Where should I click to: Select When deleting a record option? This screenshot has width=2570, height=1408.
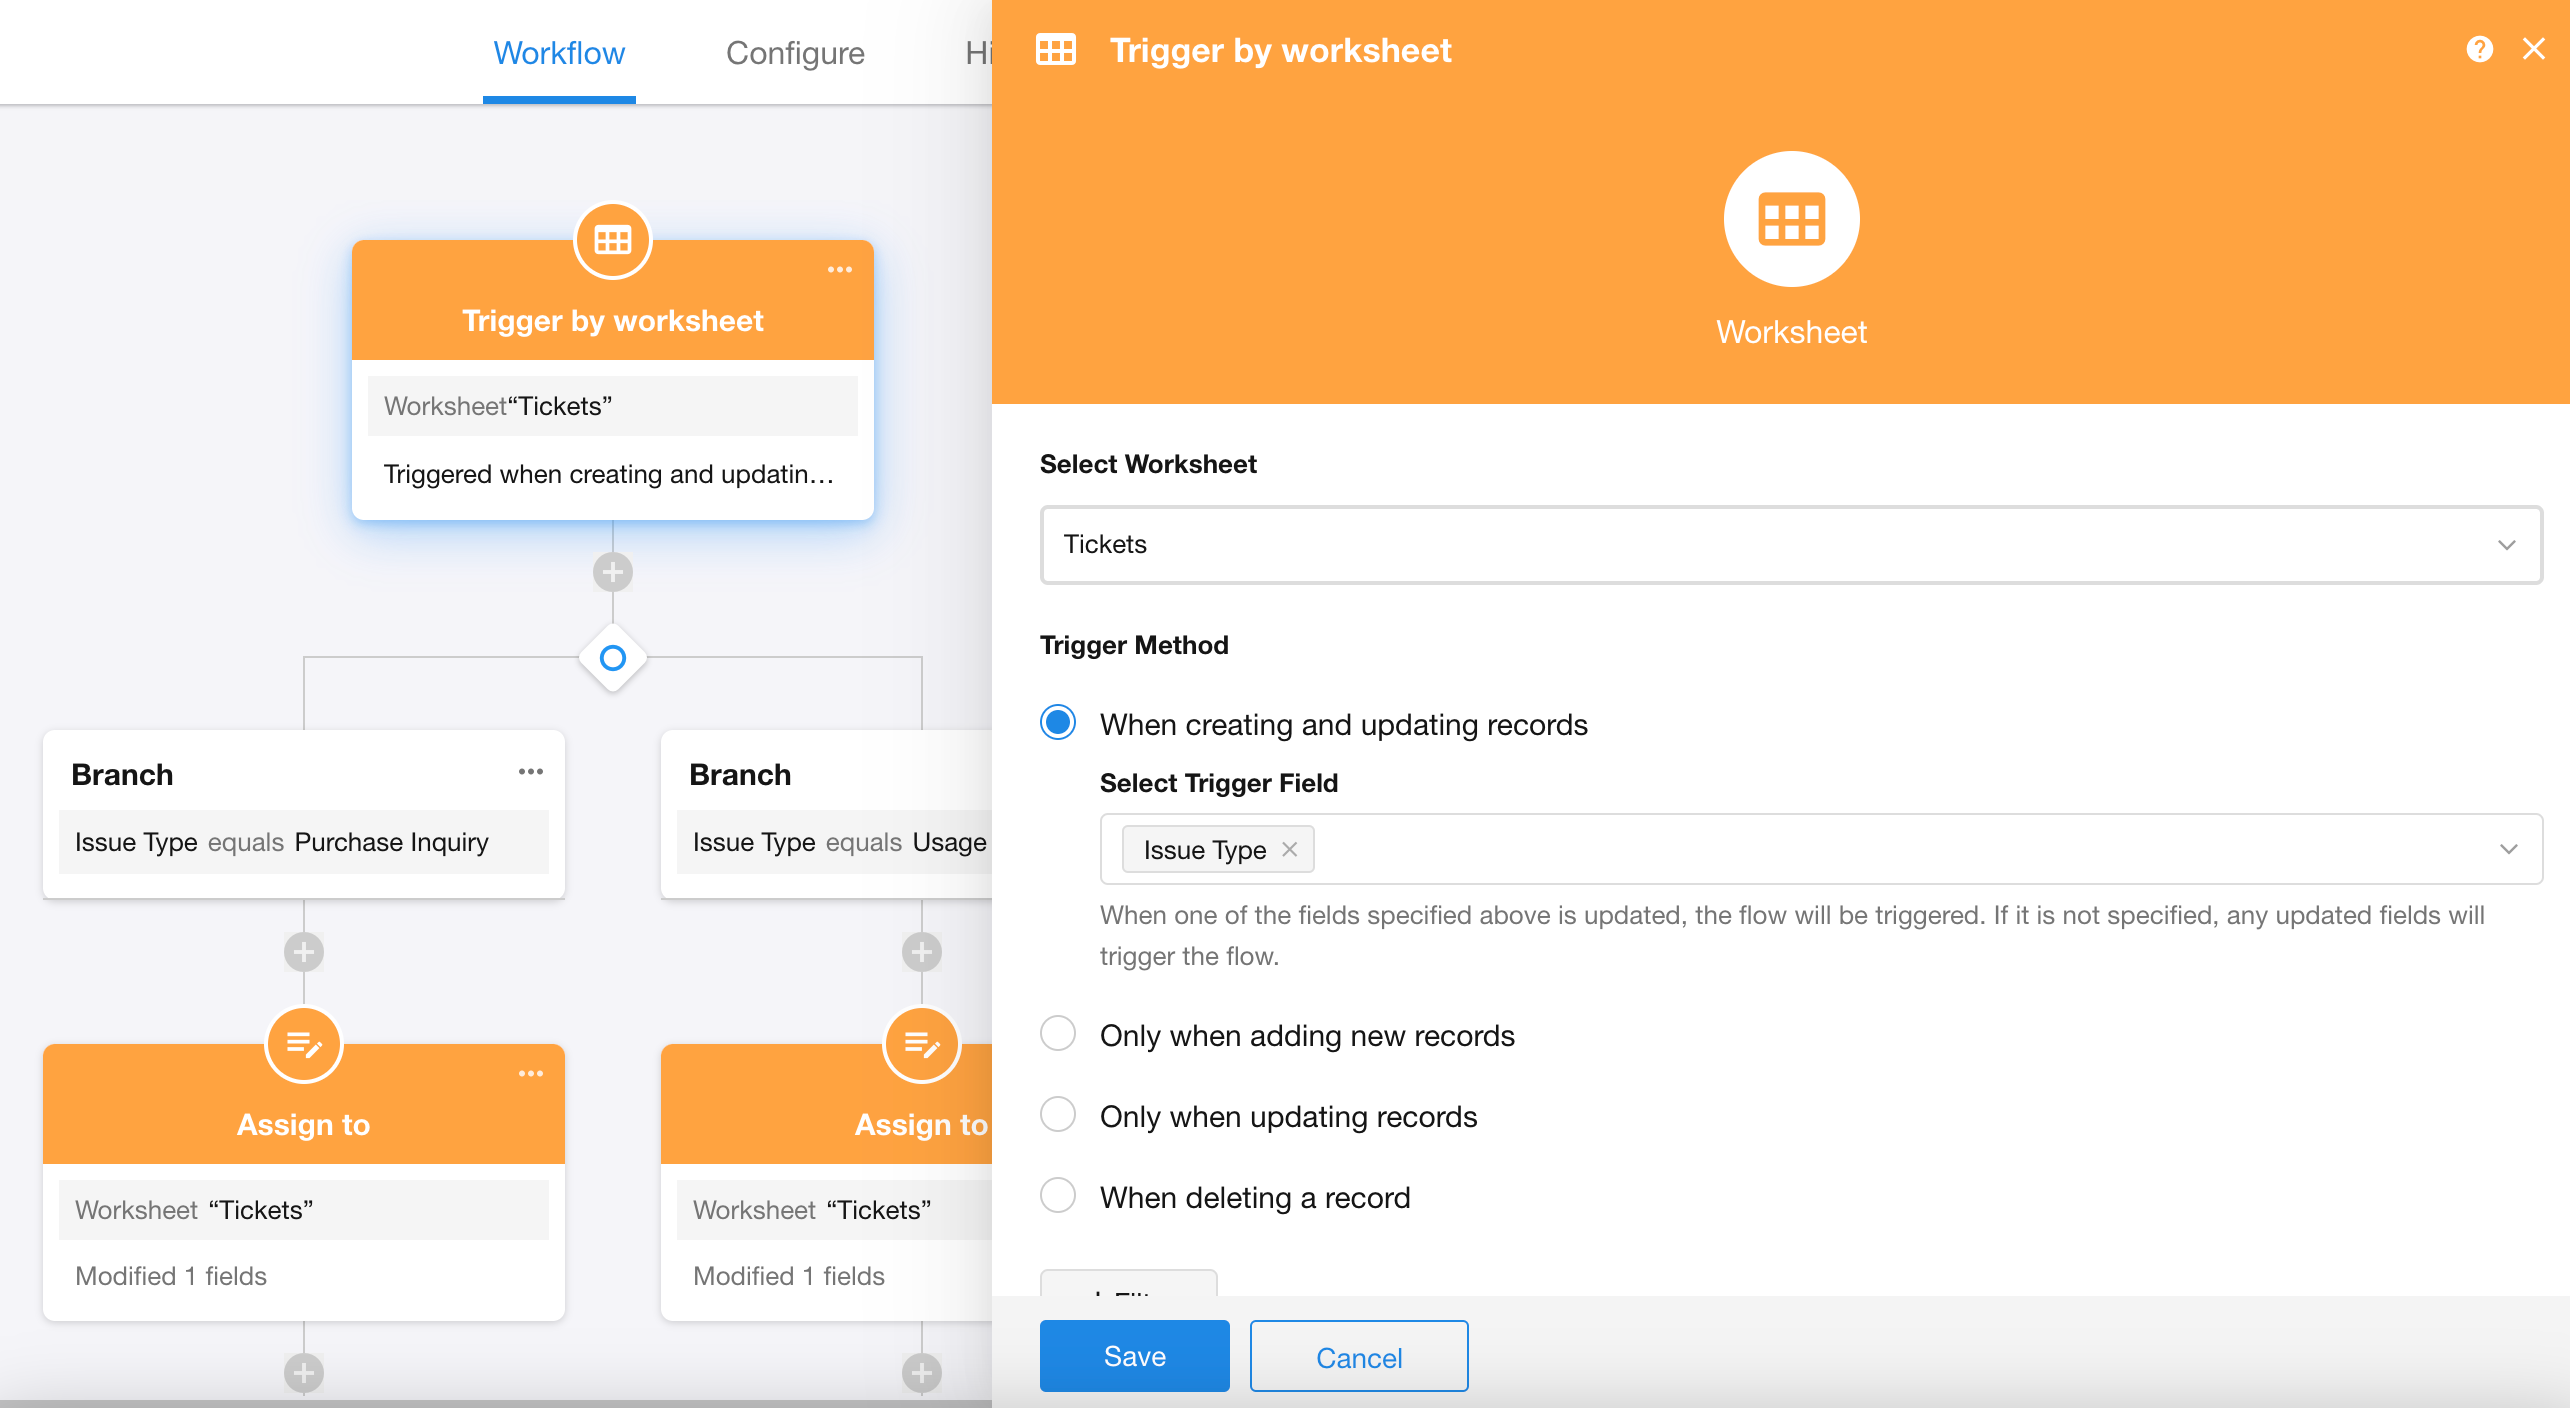tap(1058, 1196)
